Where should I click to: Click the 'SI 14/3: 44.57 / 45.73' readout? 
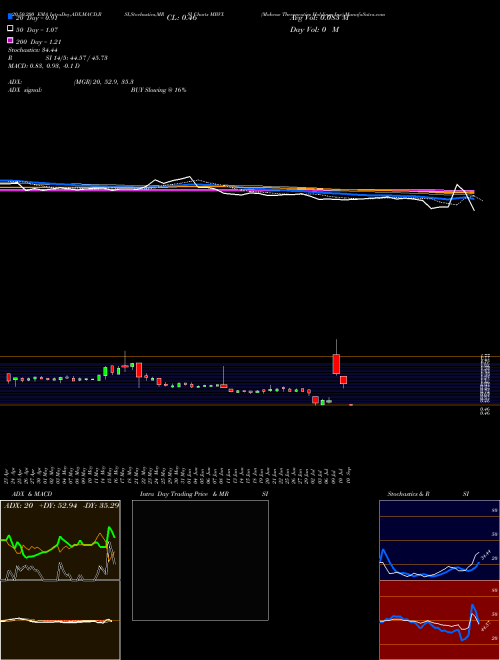76,58
